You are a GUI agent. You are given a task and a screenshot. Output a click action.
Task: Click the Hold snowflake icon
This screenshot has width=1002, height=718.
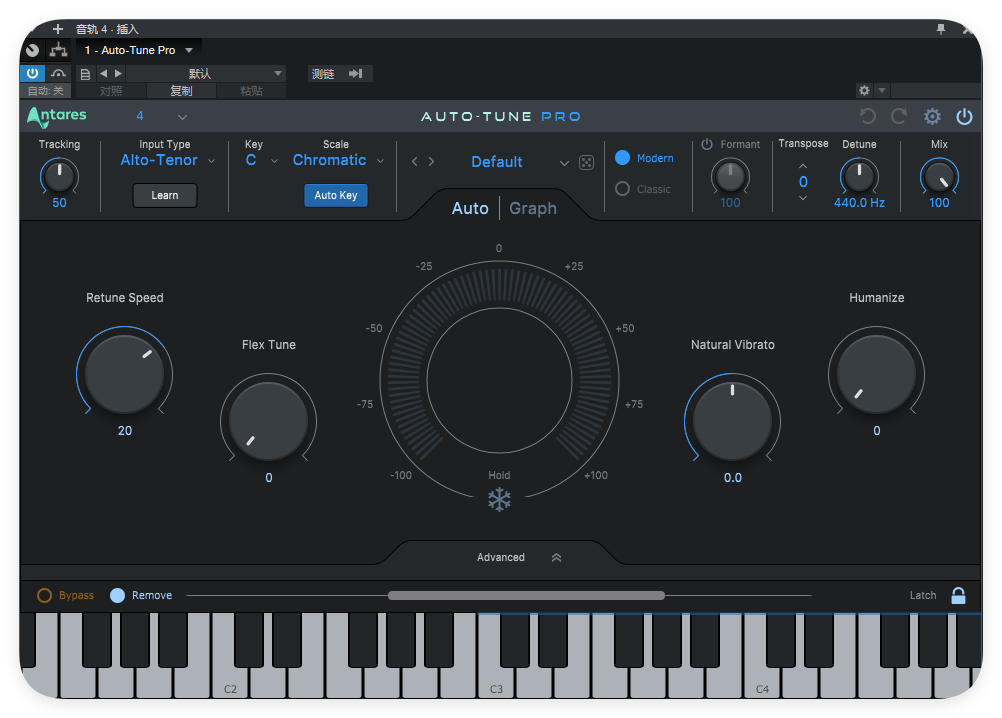(x=499, y=500)
